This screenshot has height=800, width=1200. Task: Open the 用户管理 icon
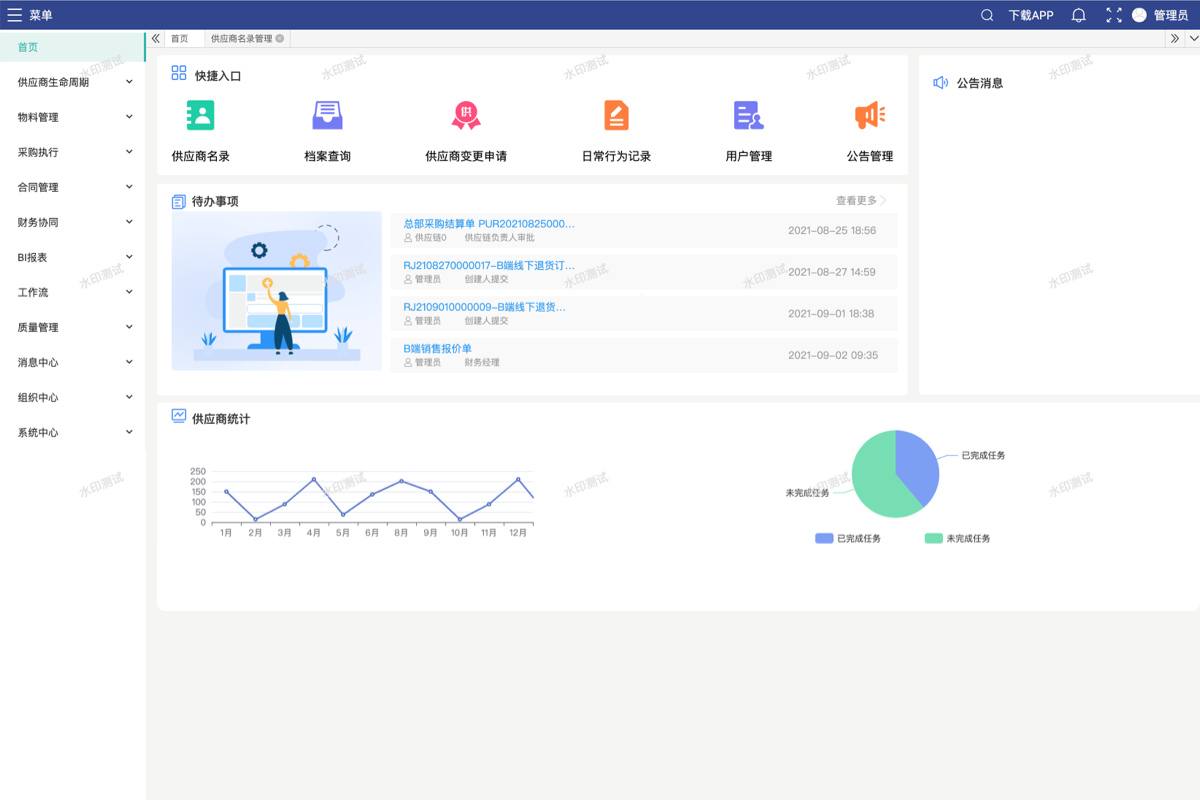(748, 116)
